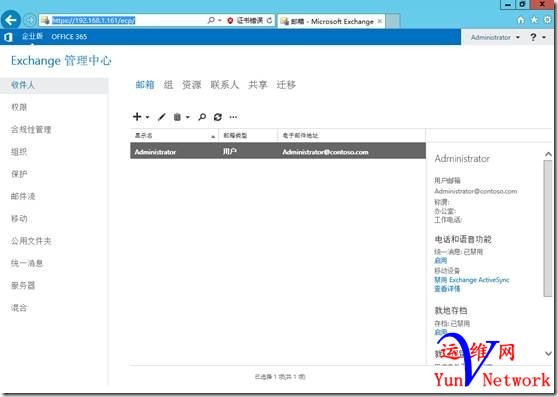Open the browser home icon

coord(521,20)
